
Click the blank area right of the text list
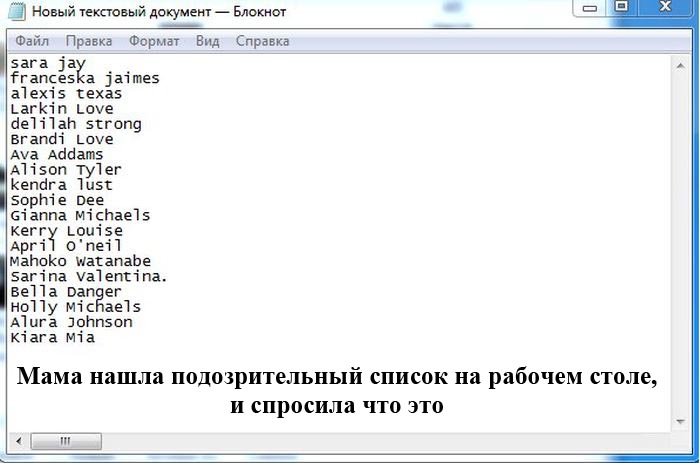pyautogui.click(x=450, y=200)
